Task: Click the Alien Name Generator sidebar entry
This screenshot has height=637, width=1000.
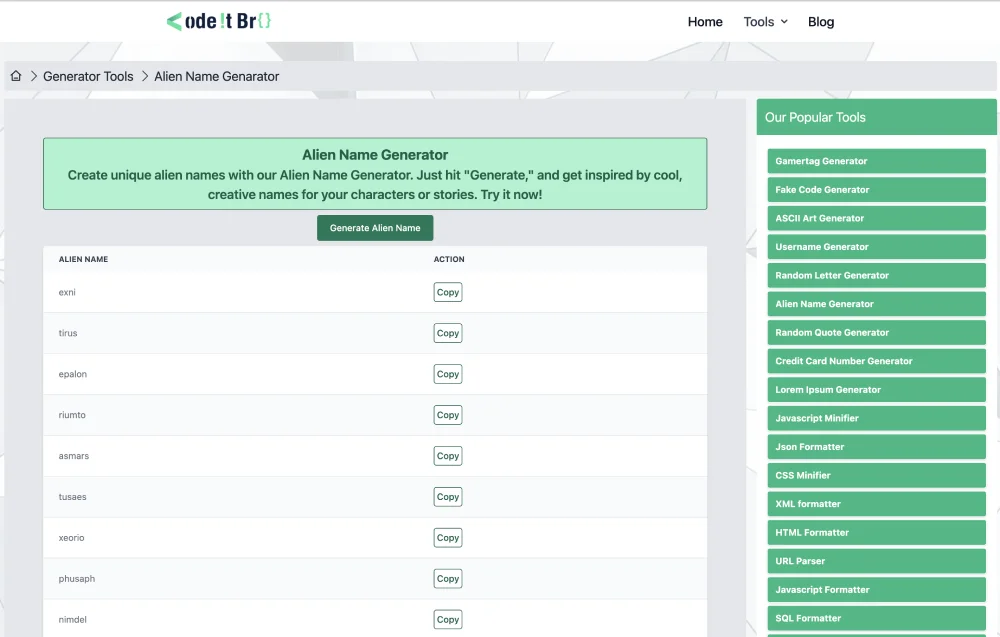Action: pos(876,304)
